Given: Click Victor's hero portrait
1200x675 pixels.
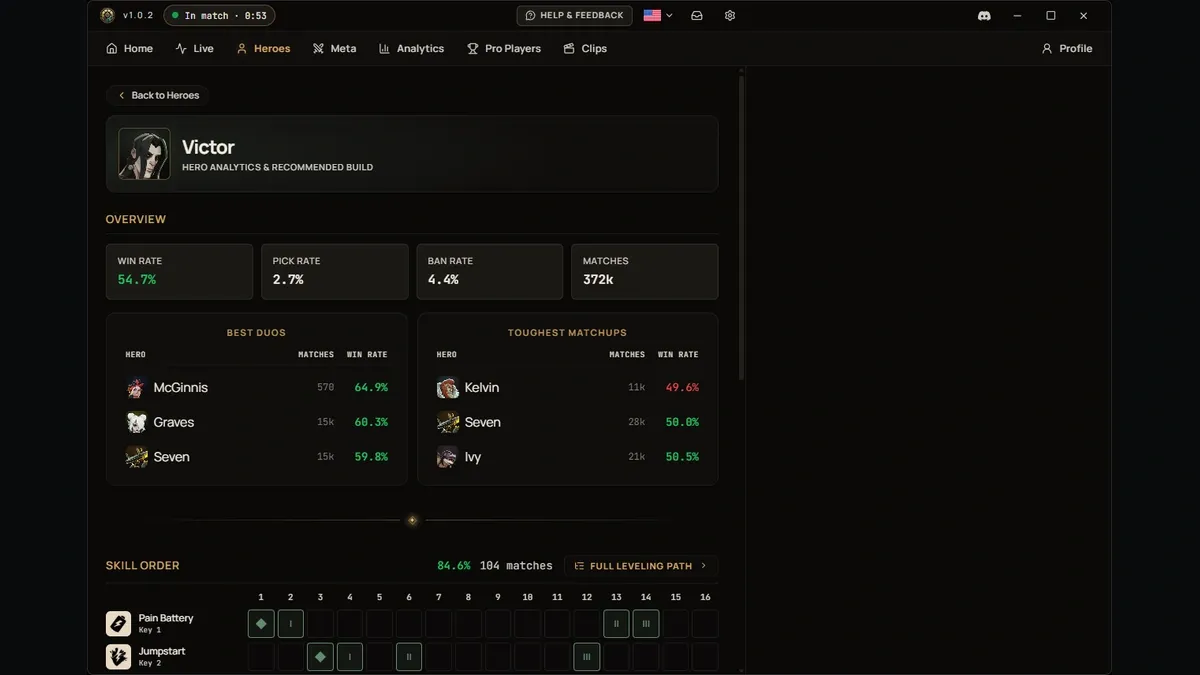Looking at the screenshot, I should tap(144, 154).
